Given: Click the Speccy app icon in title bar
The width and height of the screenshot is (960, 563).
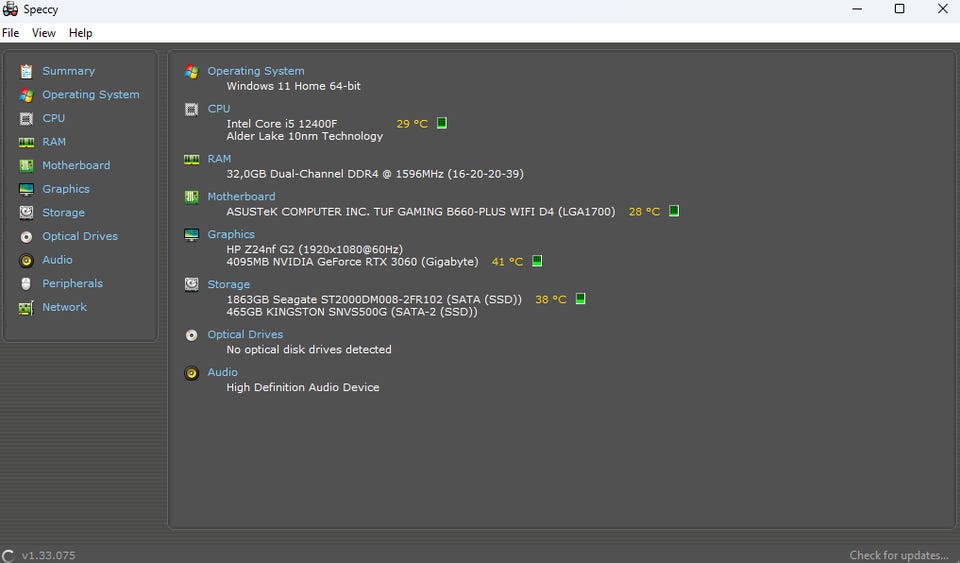Looking at the screenshot, I should point(10,9).
